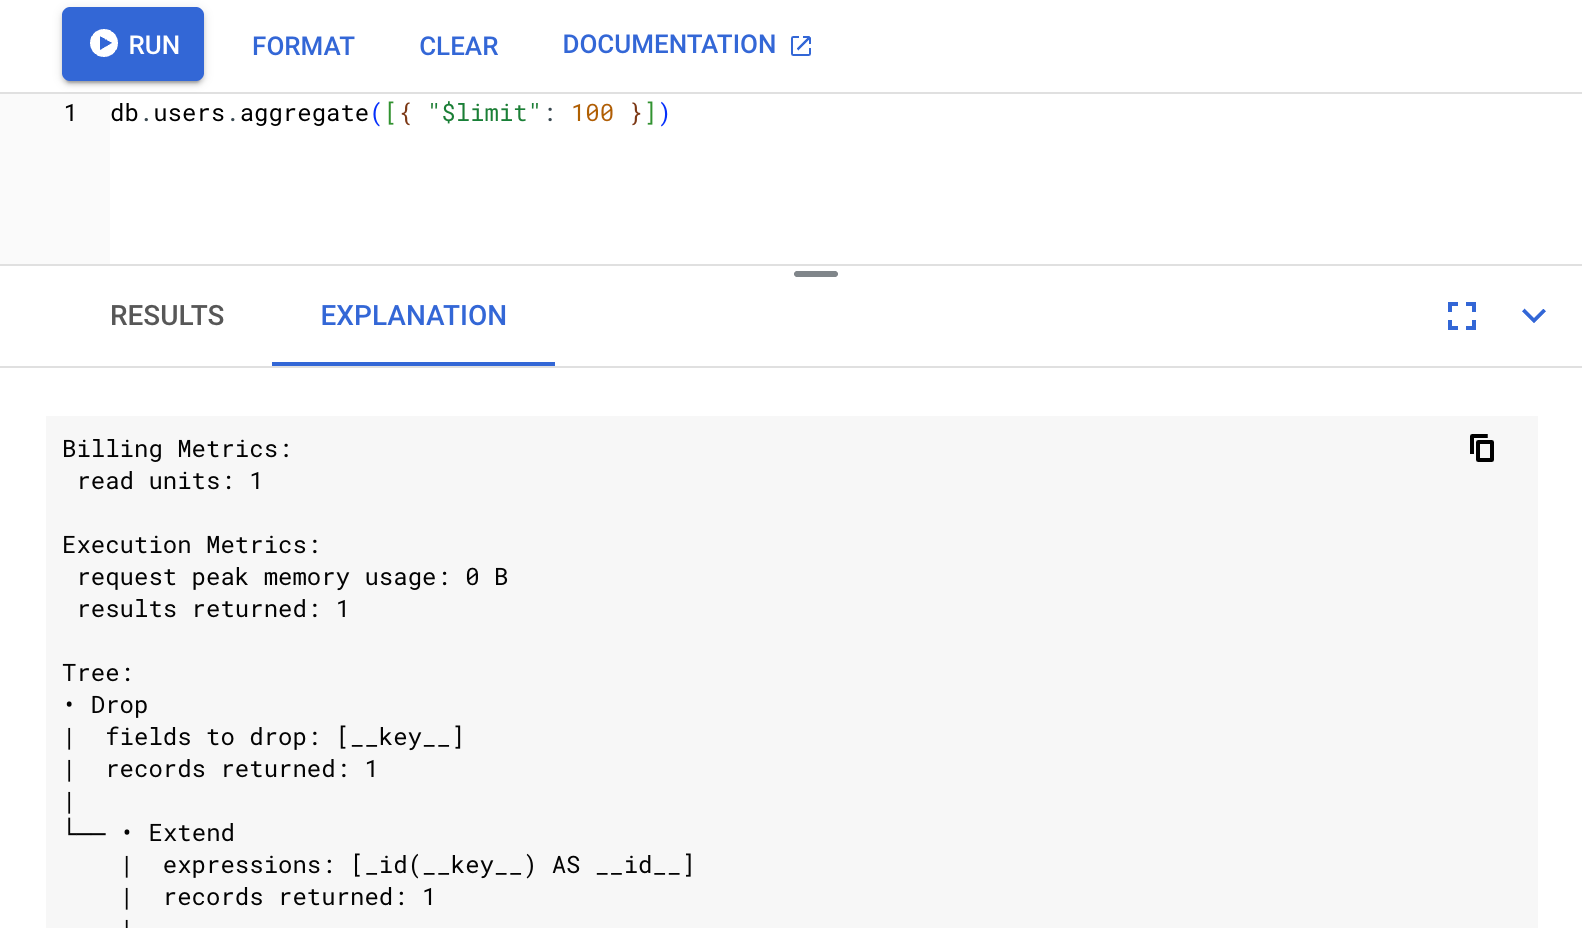Click the "Tree:" label
This screenshot has height=928, width=1582.
(98, 673)
